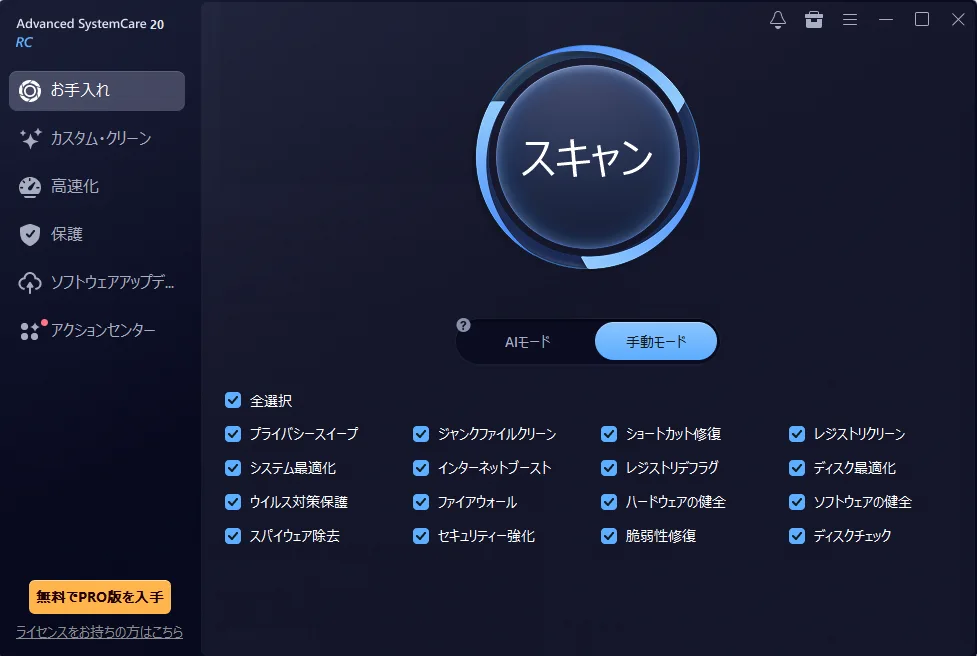Uncheck レジストリデフラグ checkbox

coord(609,468)
